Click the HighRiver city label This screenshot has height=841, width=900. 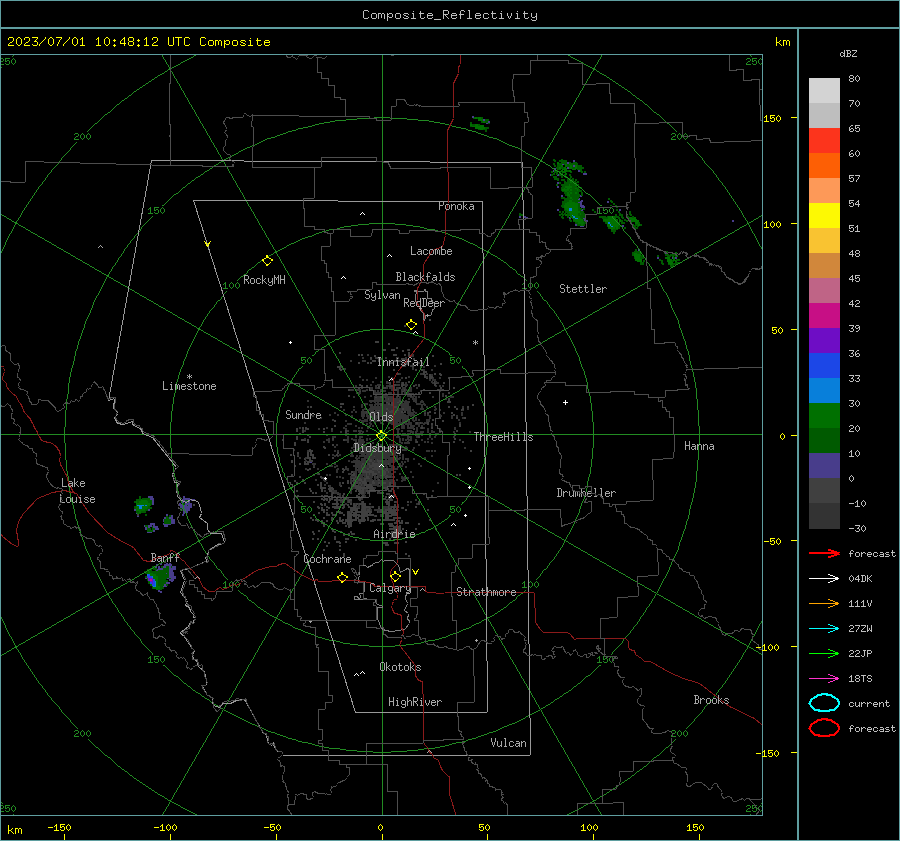pos(415,702)
